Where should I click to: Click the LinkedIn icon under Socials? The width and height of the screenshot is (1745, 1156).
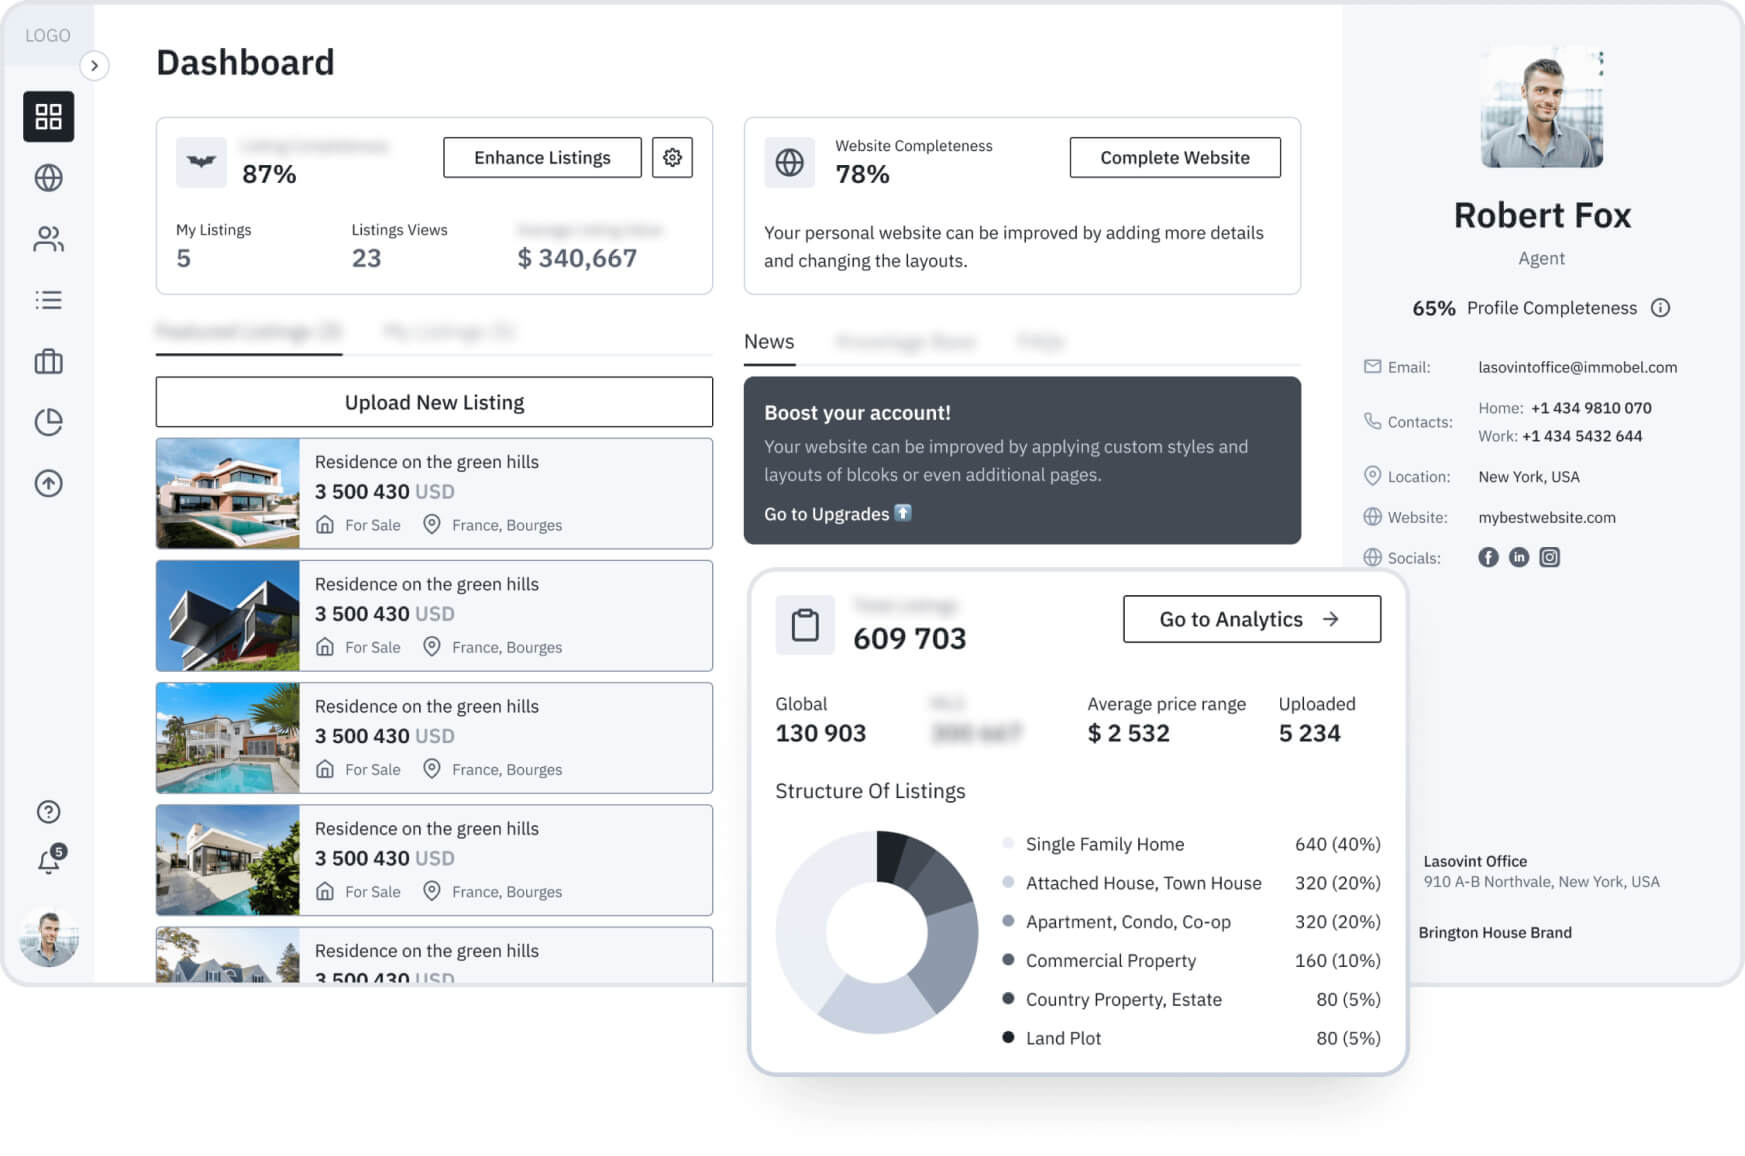(x=1519, y=557)
